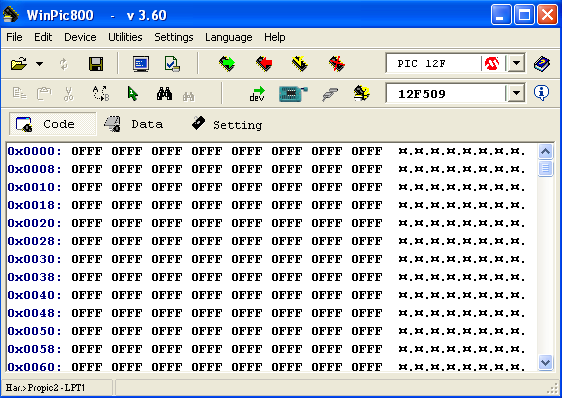
Task: Click the verify device yellow chip icon
Action: tap(300, 64)
